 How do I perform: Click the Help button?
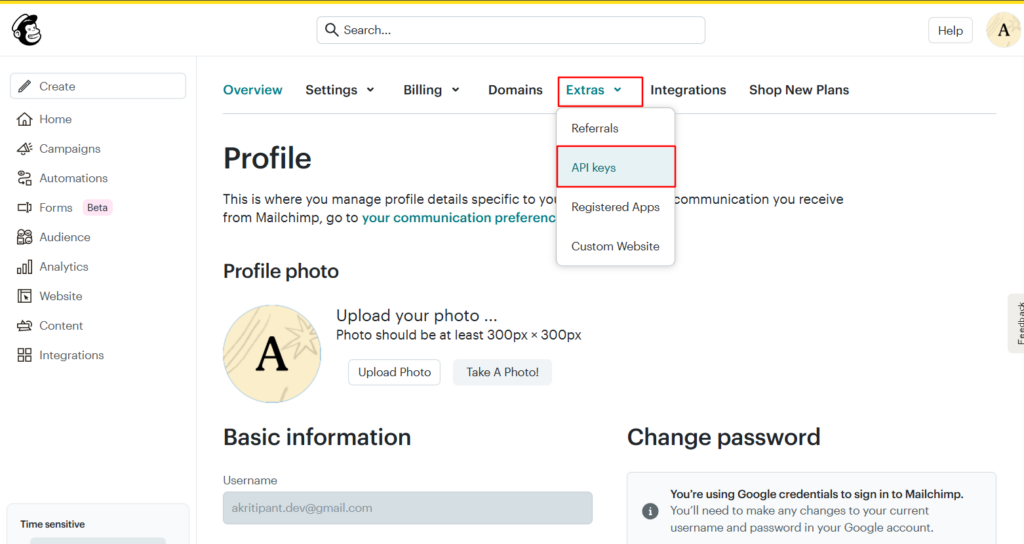tap(950, 30)
